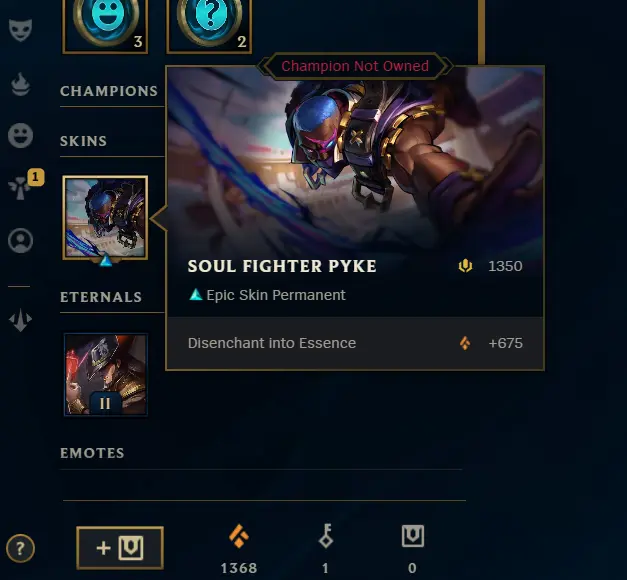
Task: Jump to the Champions section header
Action: pyautogui.click(x=109, y=91)
